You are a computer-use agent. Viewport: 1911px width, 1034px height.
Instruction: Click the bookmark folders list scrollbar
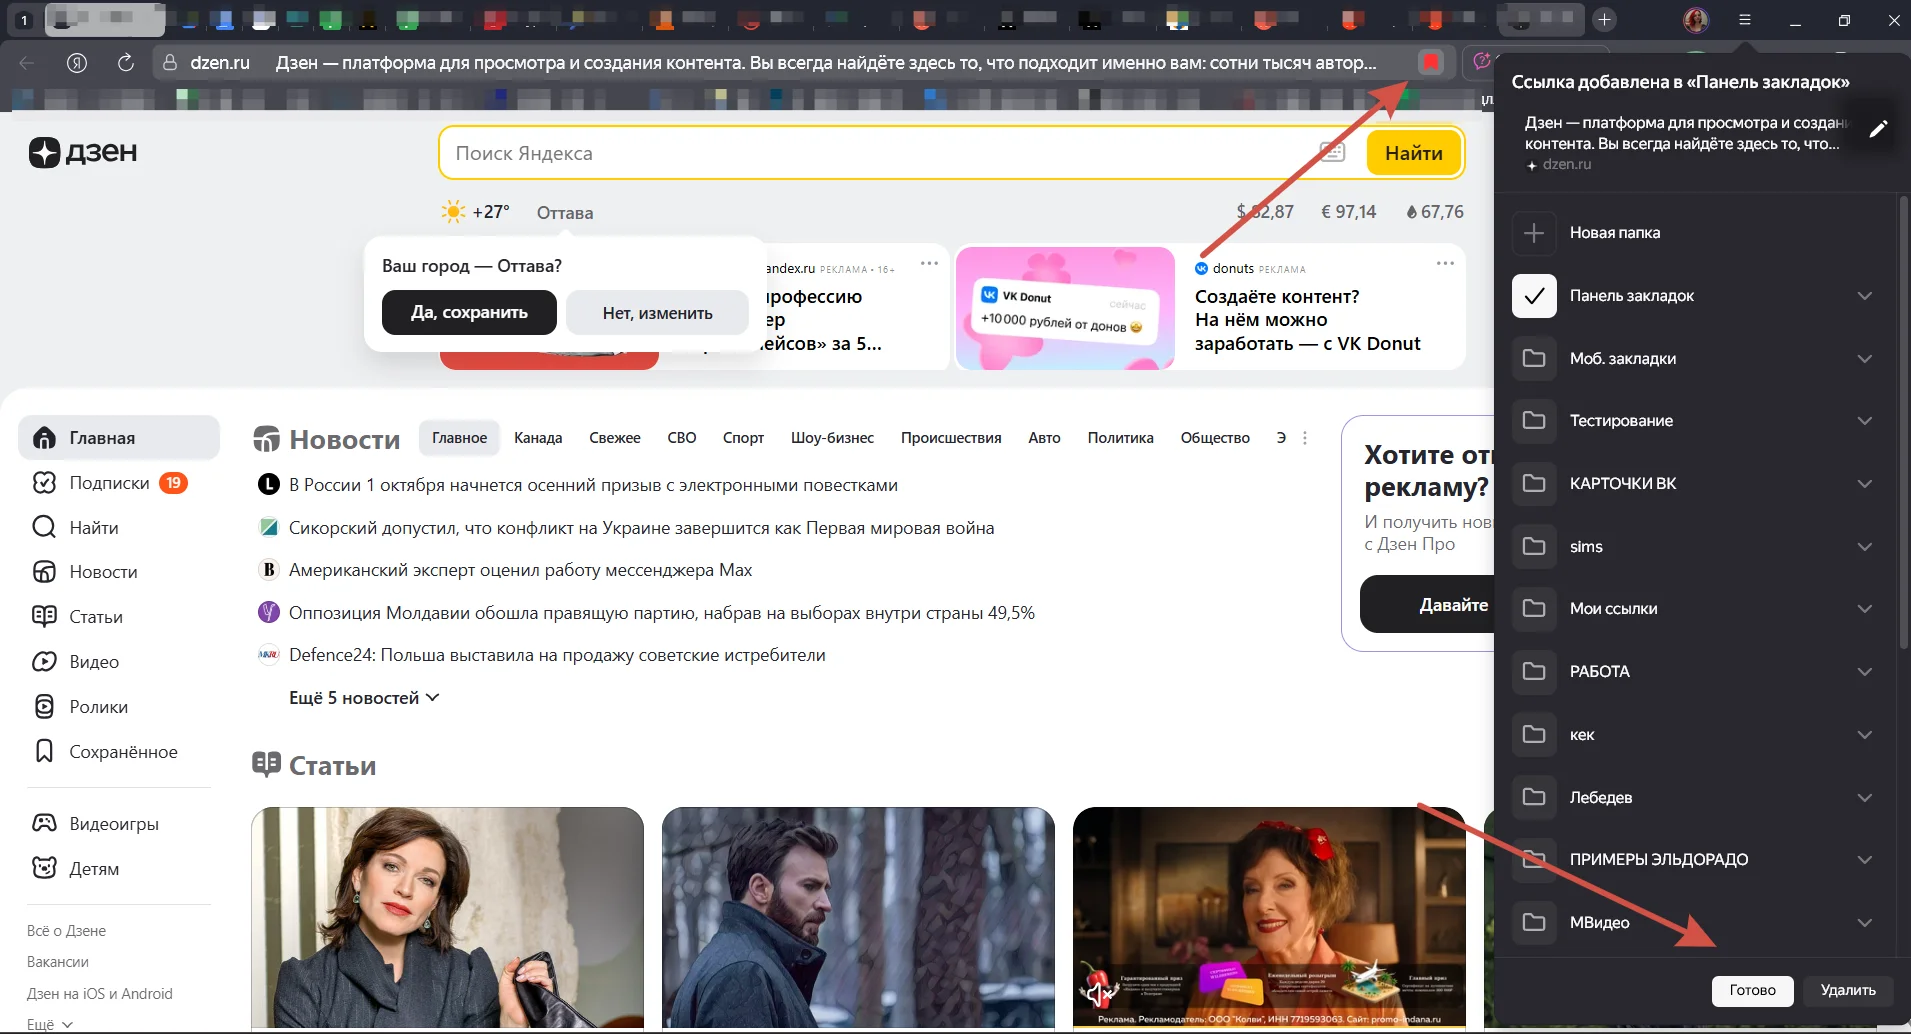[x=1902, y=422]
